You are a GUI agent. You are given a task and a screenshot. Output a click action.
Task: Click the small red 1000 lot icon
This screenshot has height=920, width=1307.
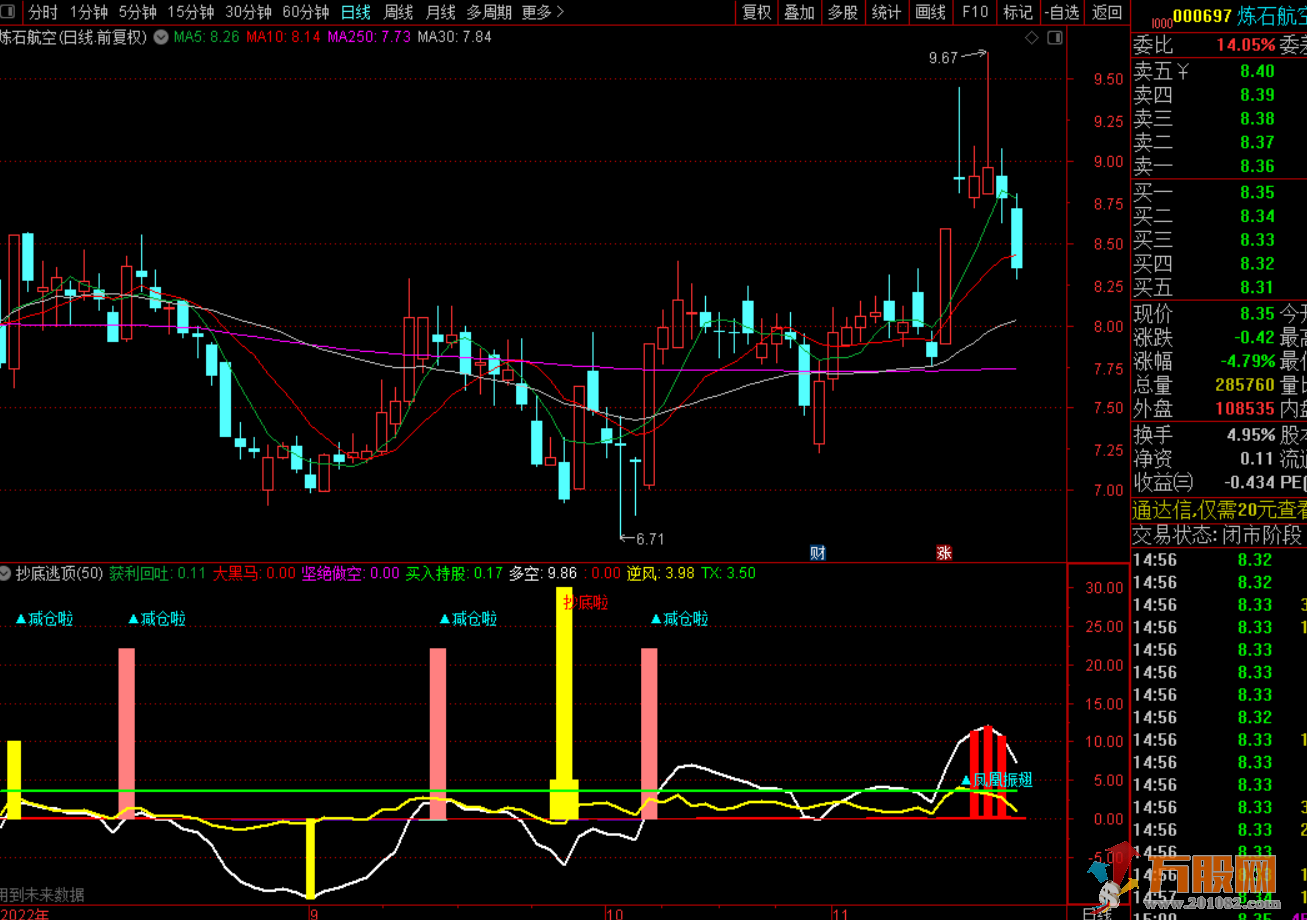click(x=1160, y=21)
